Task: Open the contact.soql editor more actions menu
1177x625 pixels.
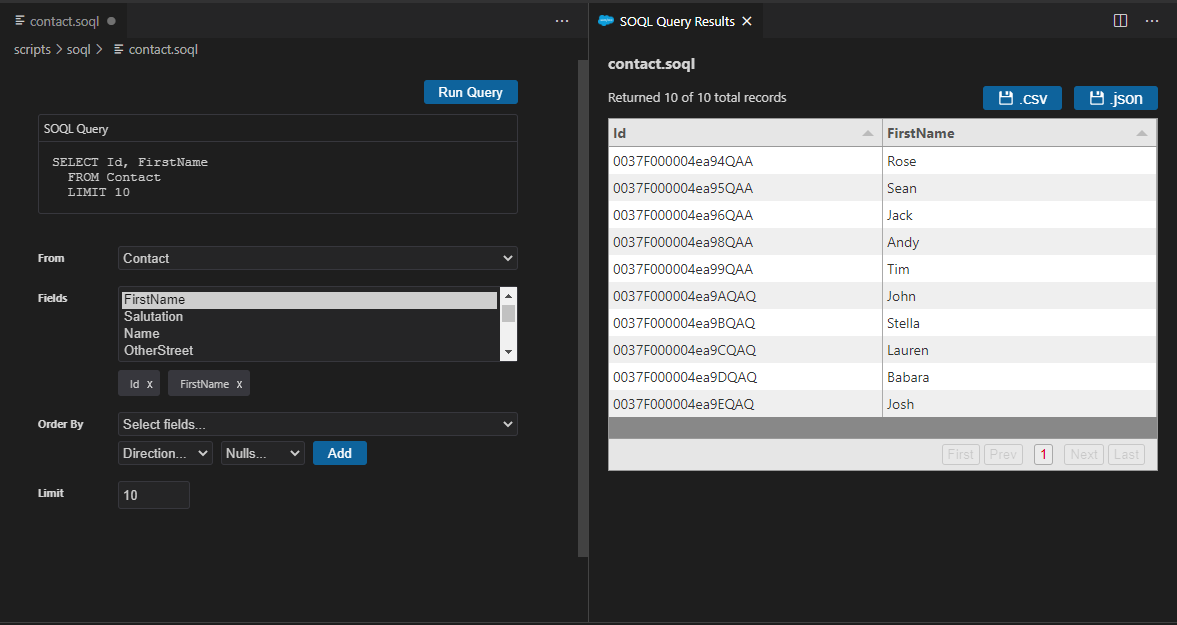Action: click(x=561, y=21)
